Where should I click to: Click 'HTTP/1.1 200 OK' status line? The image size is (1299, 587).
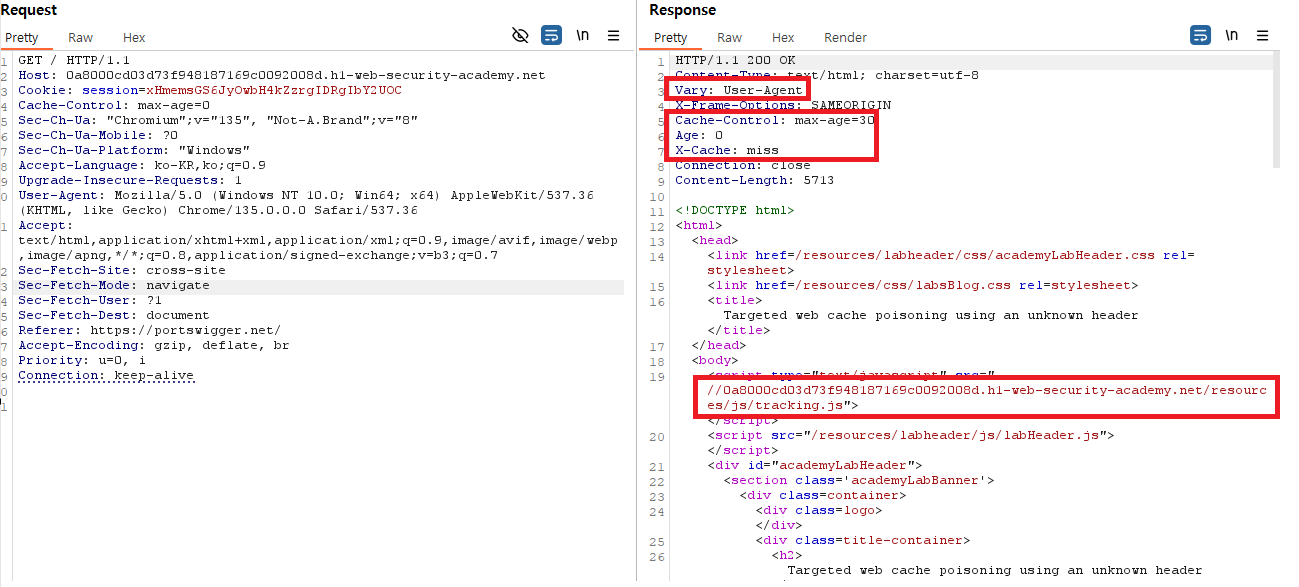(x=735, y=60)
